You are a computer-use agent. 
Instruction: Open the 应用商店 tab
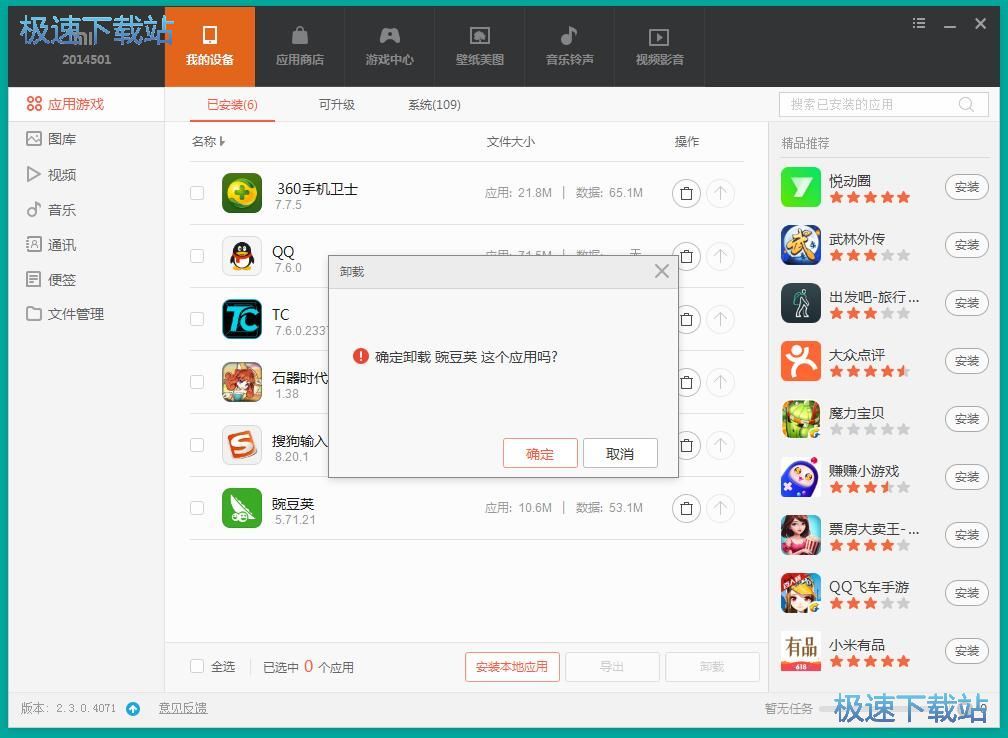[x=300, y=47]
